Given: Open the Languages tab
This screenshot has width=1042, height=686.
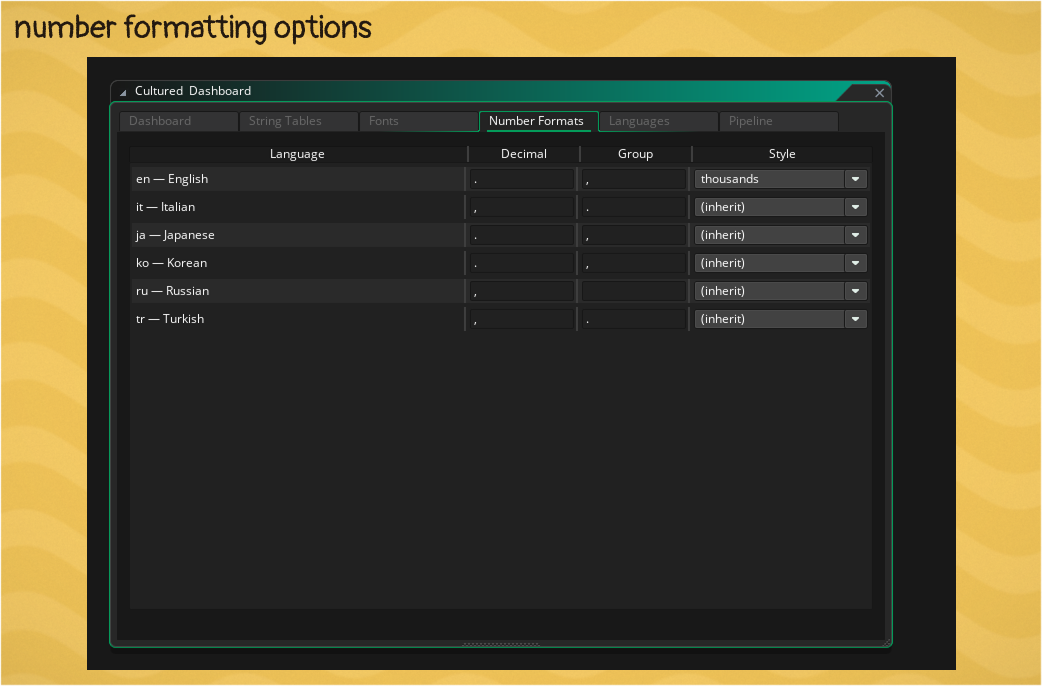Looking at the screenshot, I should click(x=659, y=121).
